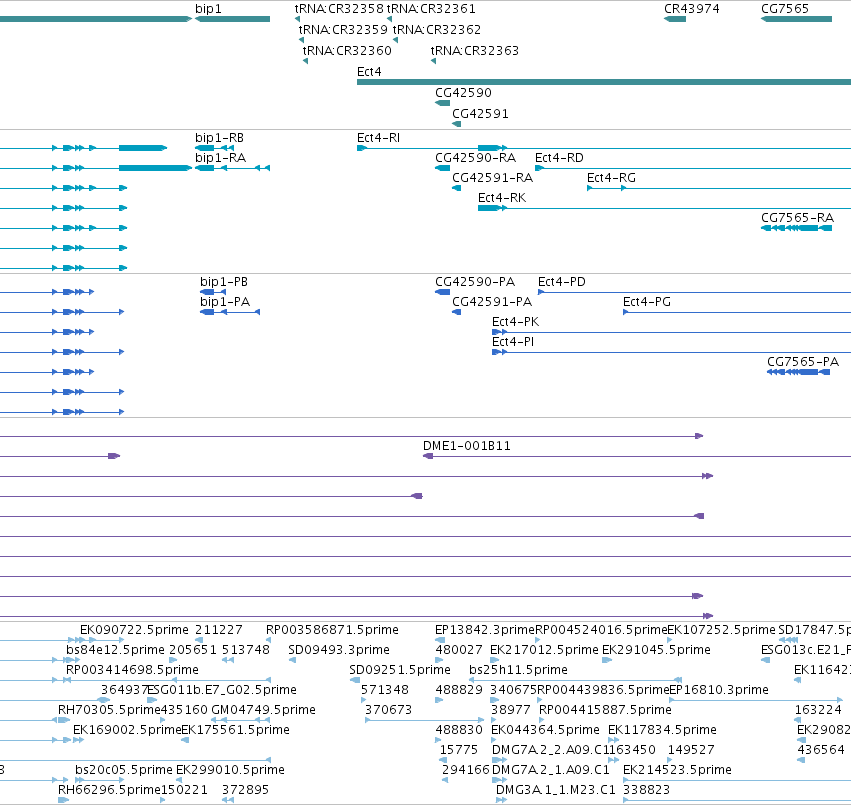Image resolution: width=851 pixels, height=805 pixels.
Task: Click the EK217012.5prime label
Action: click(x=544, y=650)
